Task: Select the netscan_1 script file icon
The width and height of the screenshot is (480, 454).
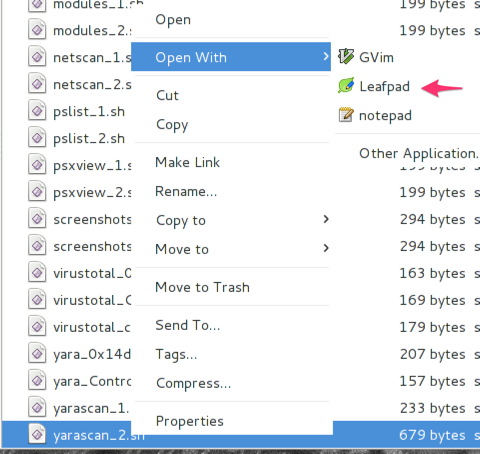Action: click(37, 57)
